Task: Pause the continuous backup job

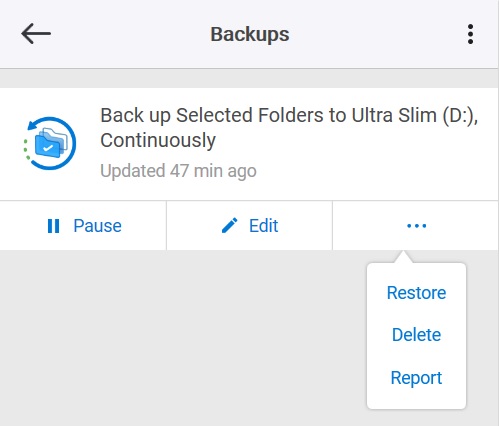Action: pos(83,226)
